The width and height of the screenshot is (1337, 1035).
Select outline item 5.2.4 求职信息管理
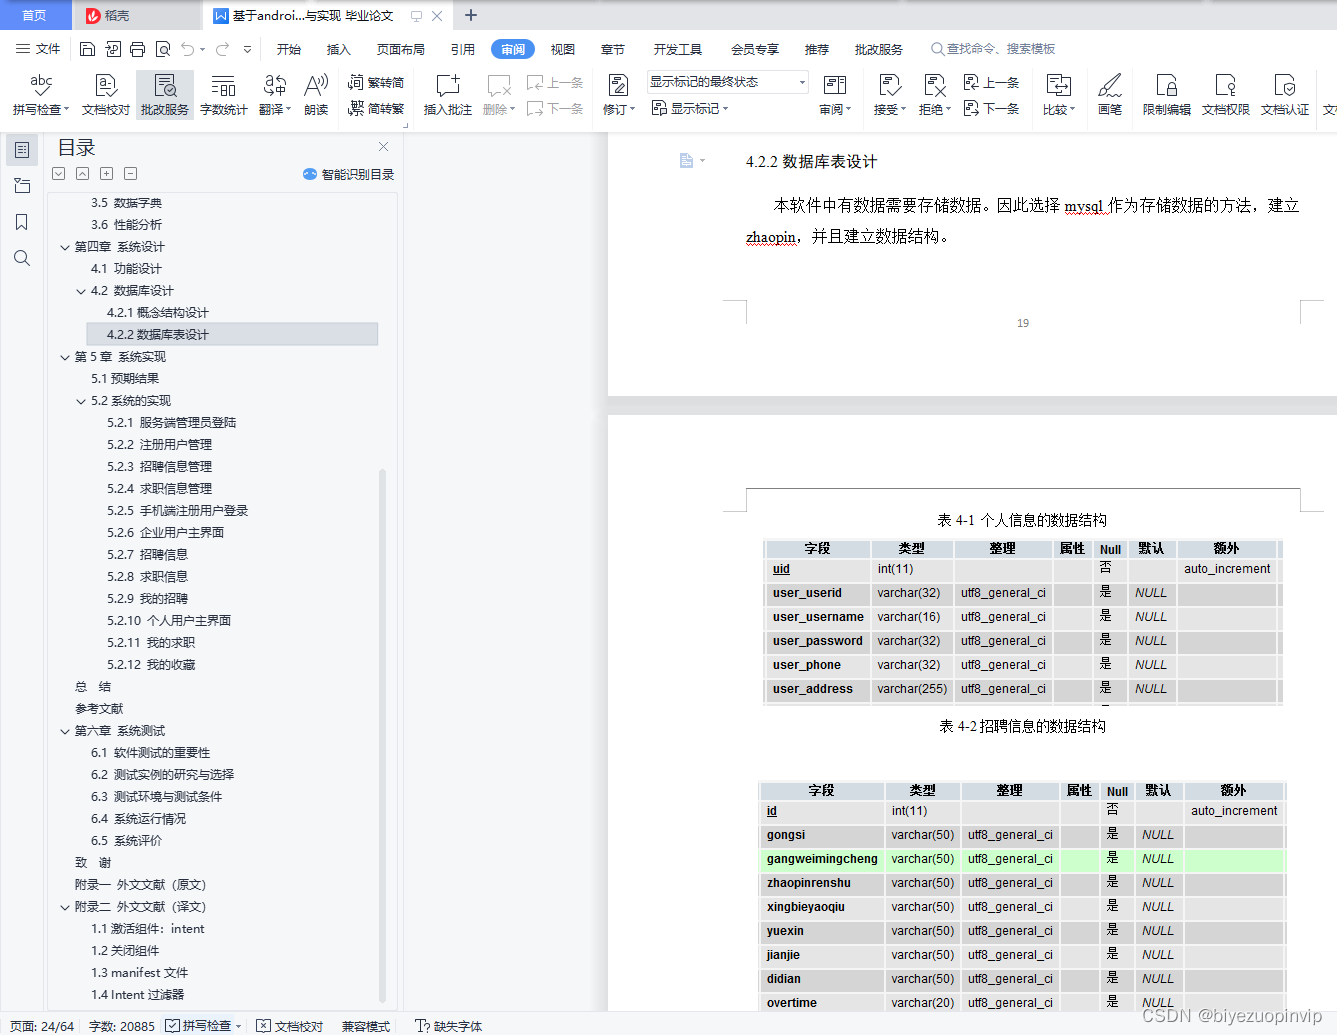click(x=160, y=489)
